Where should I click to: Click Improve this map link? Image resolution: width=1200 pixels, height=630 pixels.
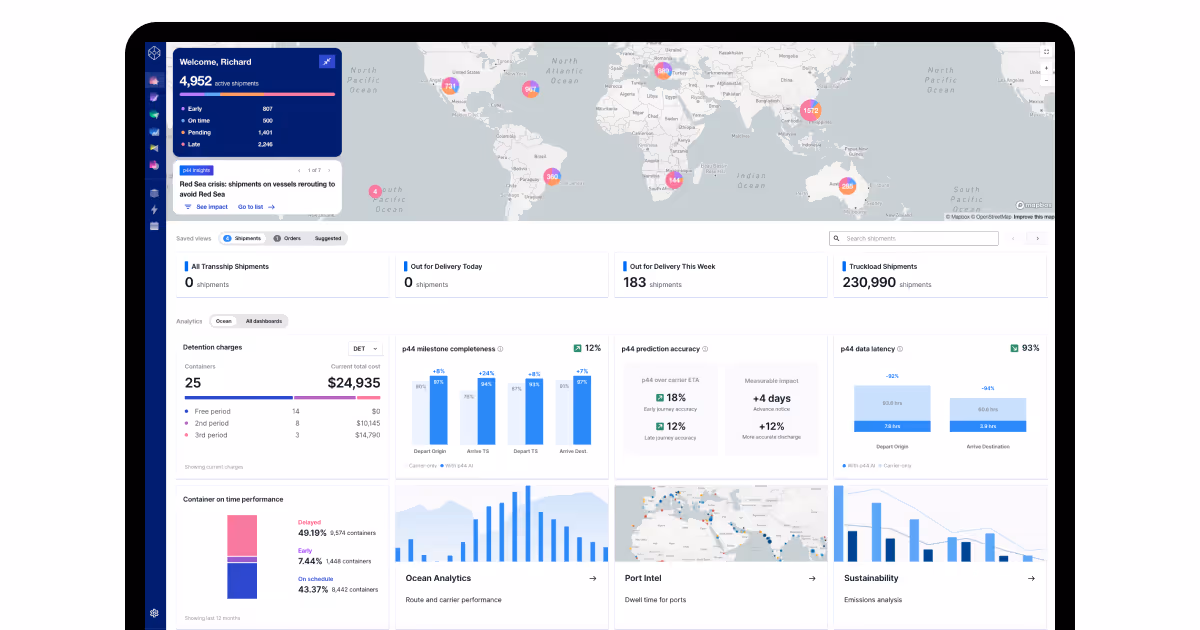click(x=1033, y=217)
